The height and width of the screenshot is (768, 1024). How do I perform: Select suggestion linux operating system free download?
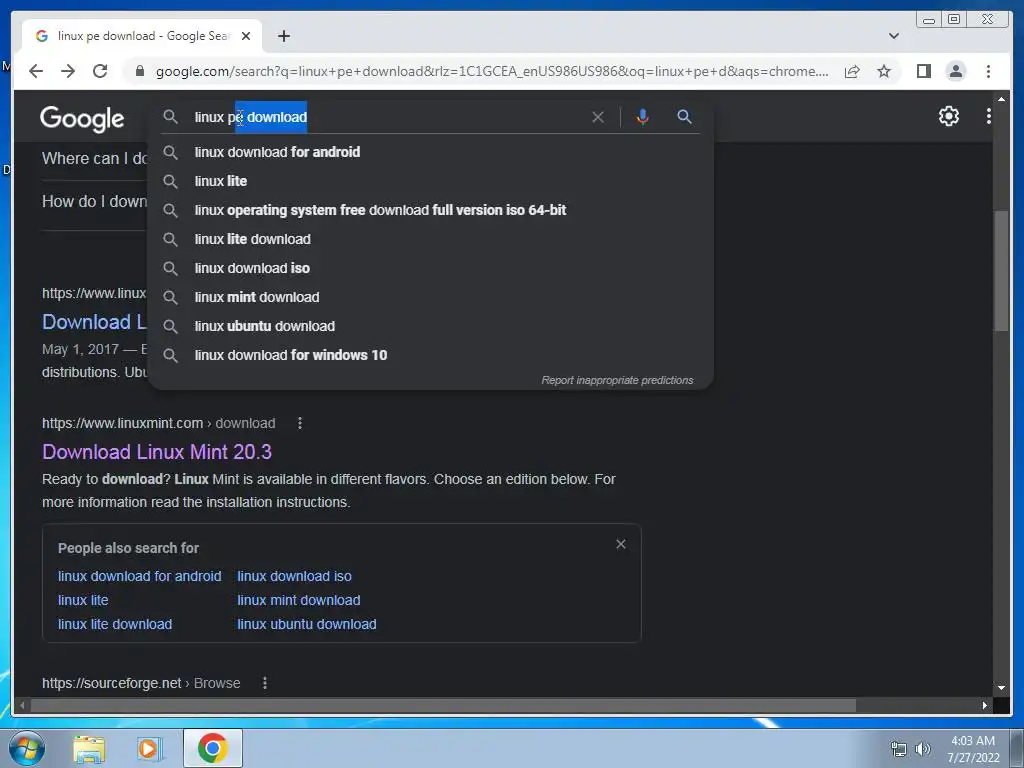coord(430,210)
